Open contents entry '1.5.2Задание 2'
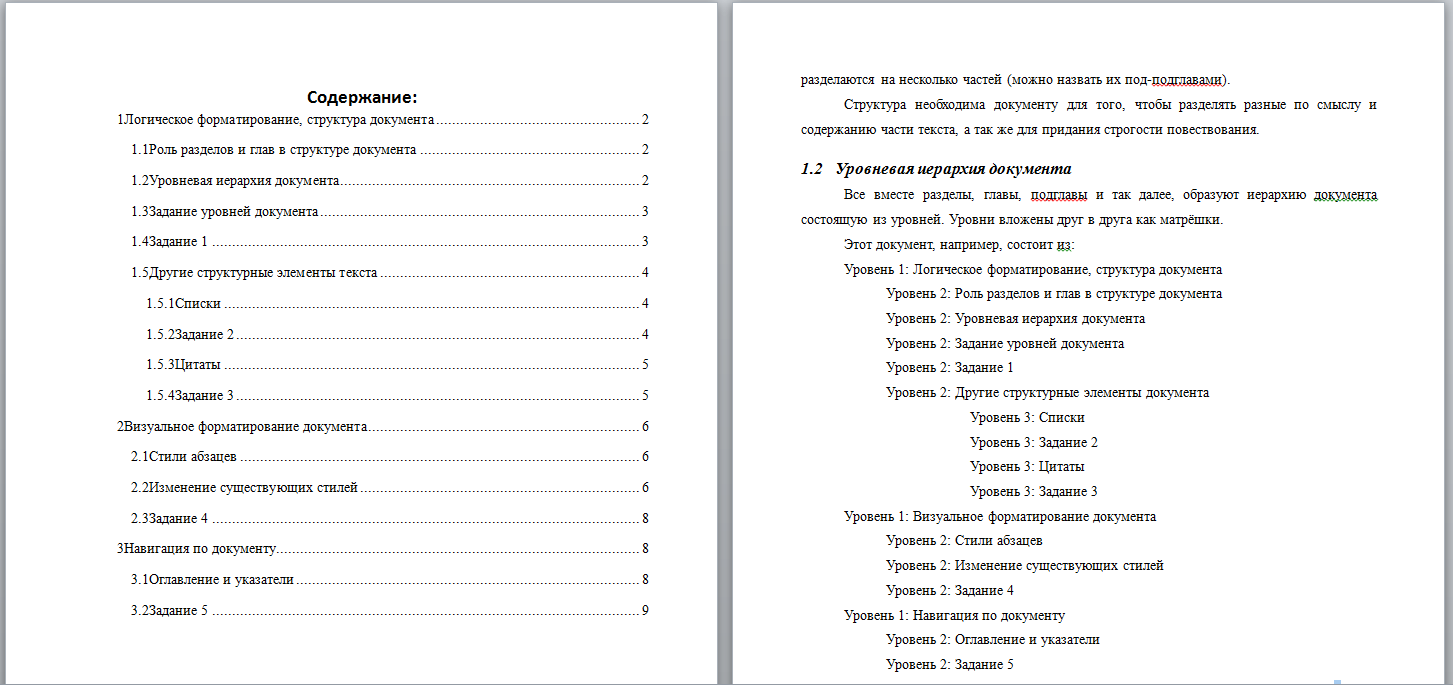Image resolution: width=1453 pixels, height=685 pixels. 399,335
